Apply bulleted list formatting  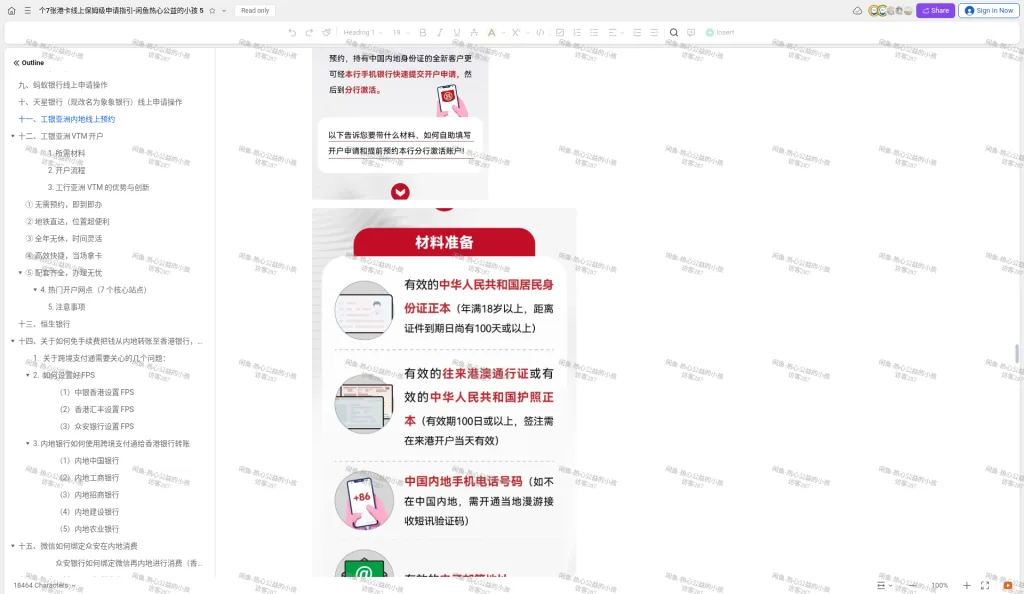point(594,32)
